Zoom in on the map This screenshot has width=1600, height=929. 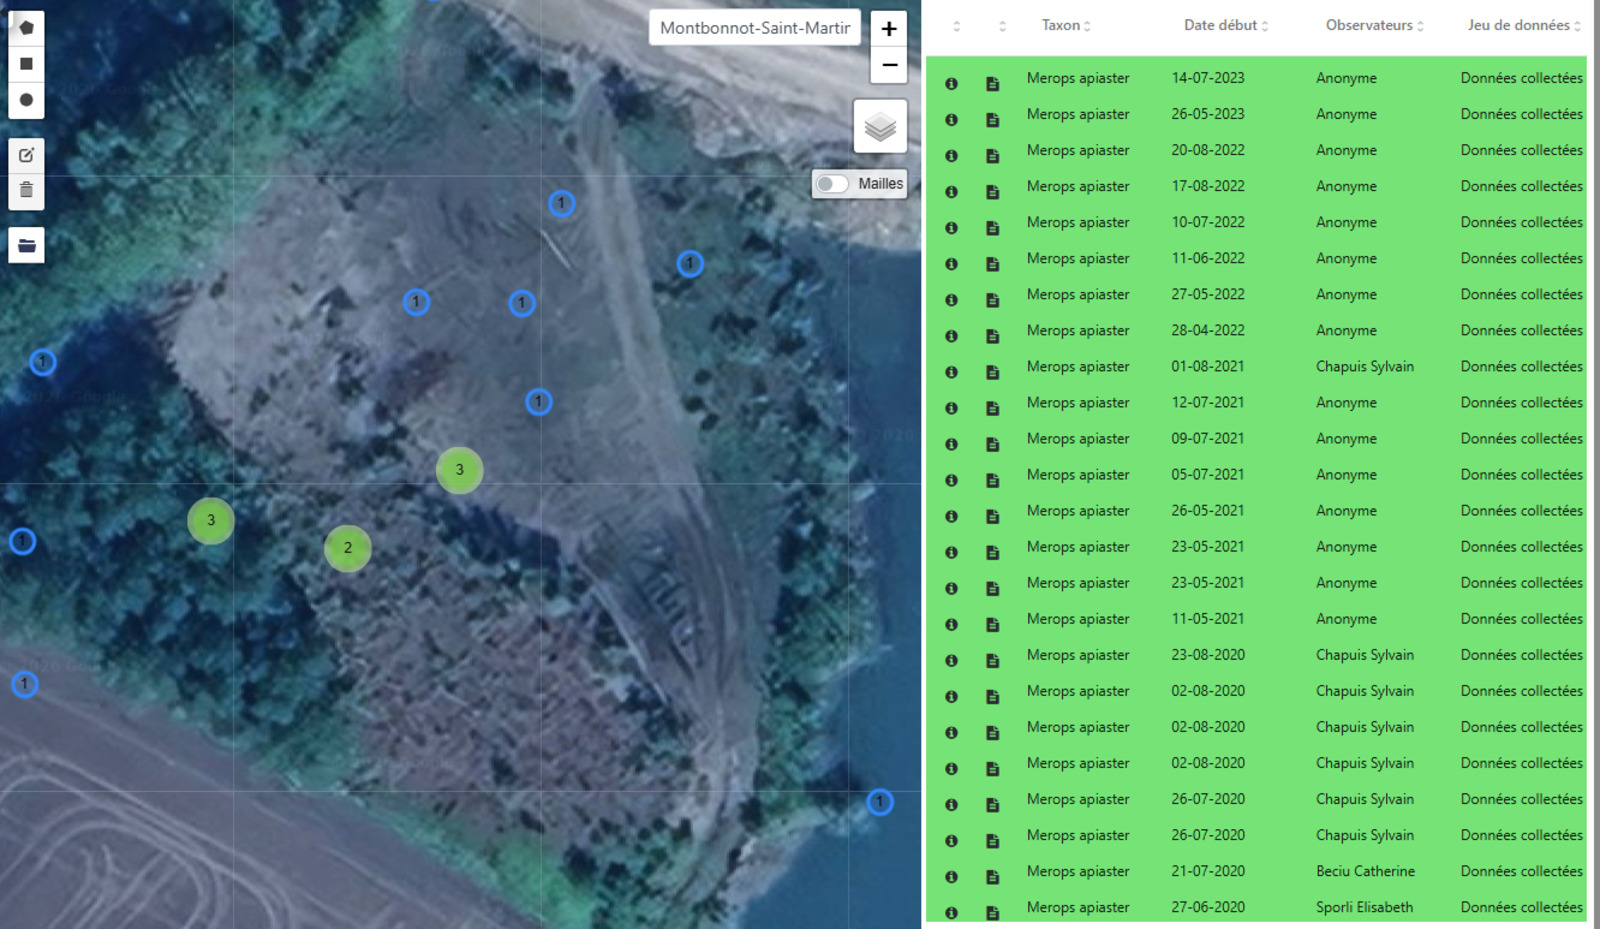tap(888, 29)
